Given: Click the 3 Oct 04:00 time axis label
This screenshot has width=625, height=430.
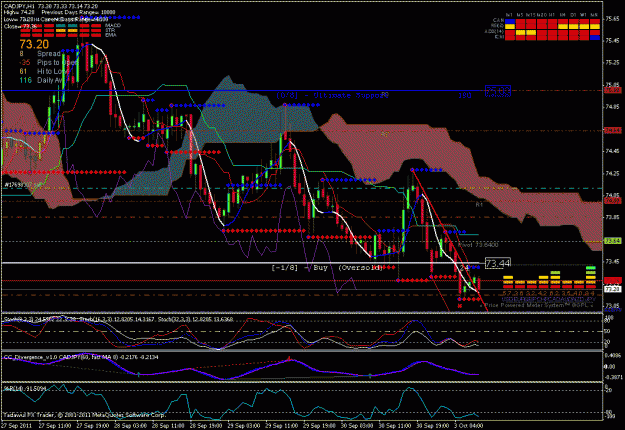Looking at the screenshot, I should (468, 426).
